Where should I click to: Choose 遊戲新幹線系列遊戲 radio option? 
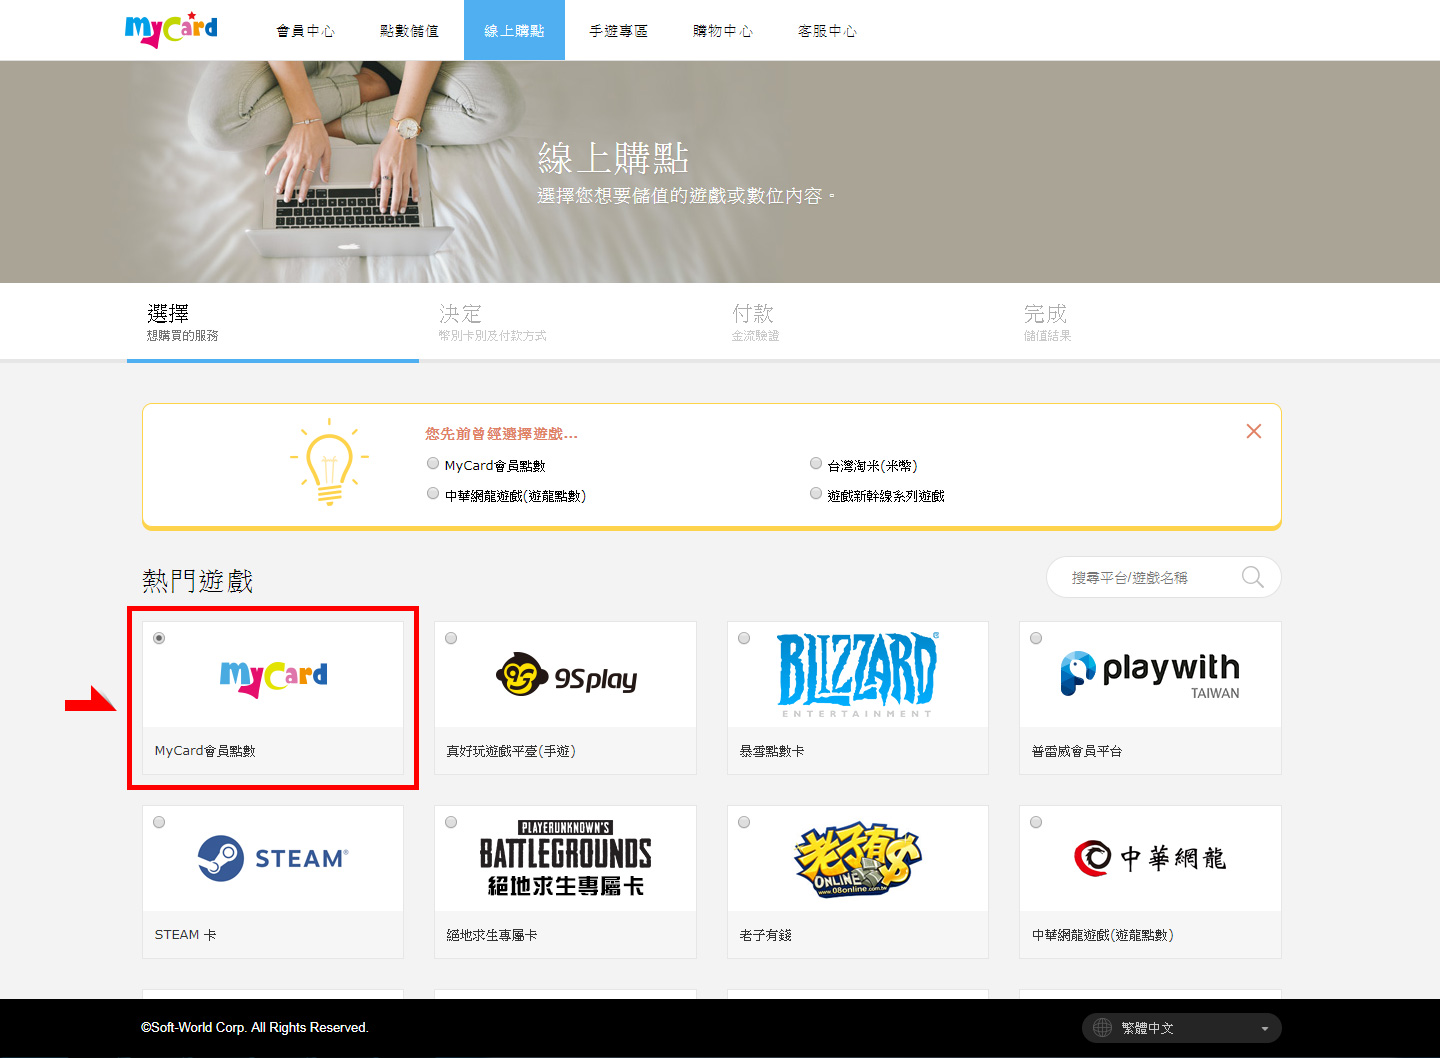click(x=816, y=494)
